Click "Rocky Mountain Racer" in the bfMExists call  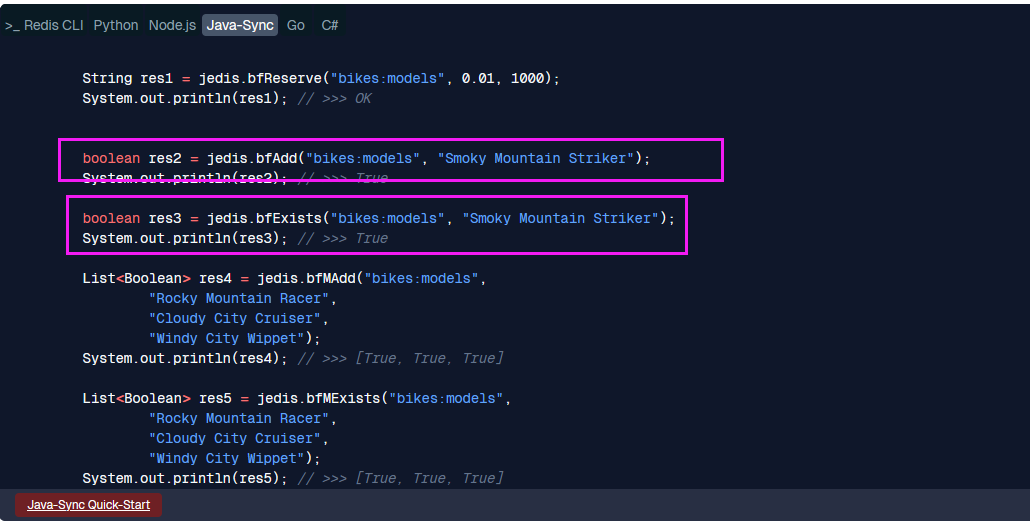point(238,419)
